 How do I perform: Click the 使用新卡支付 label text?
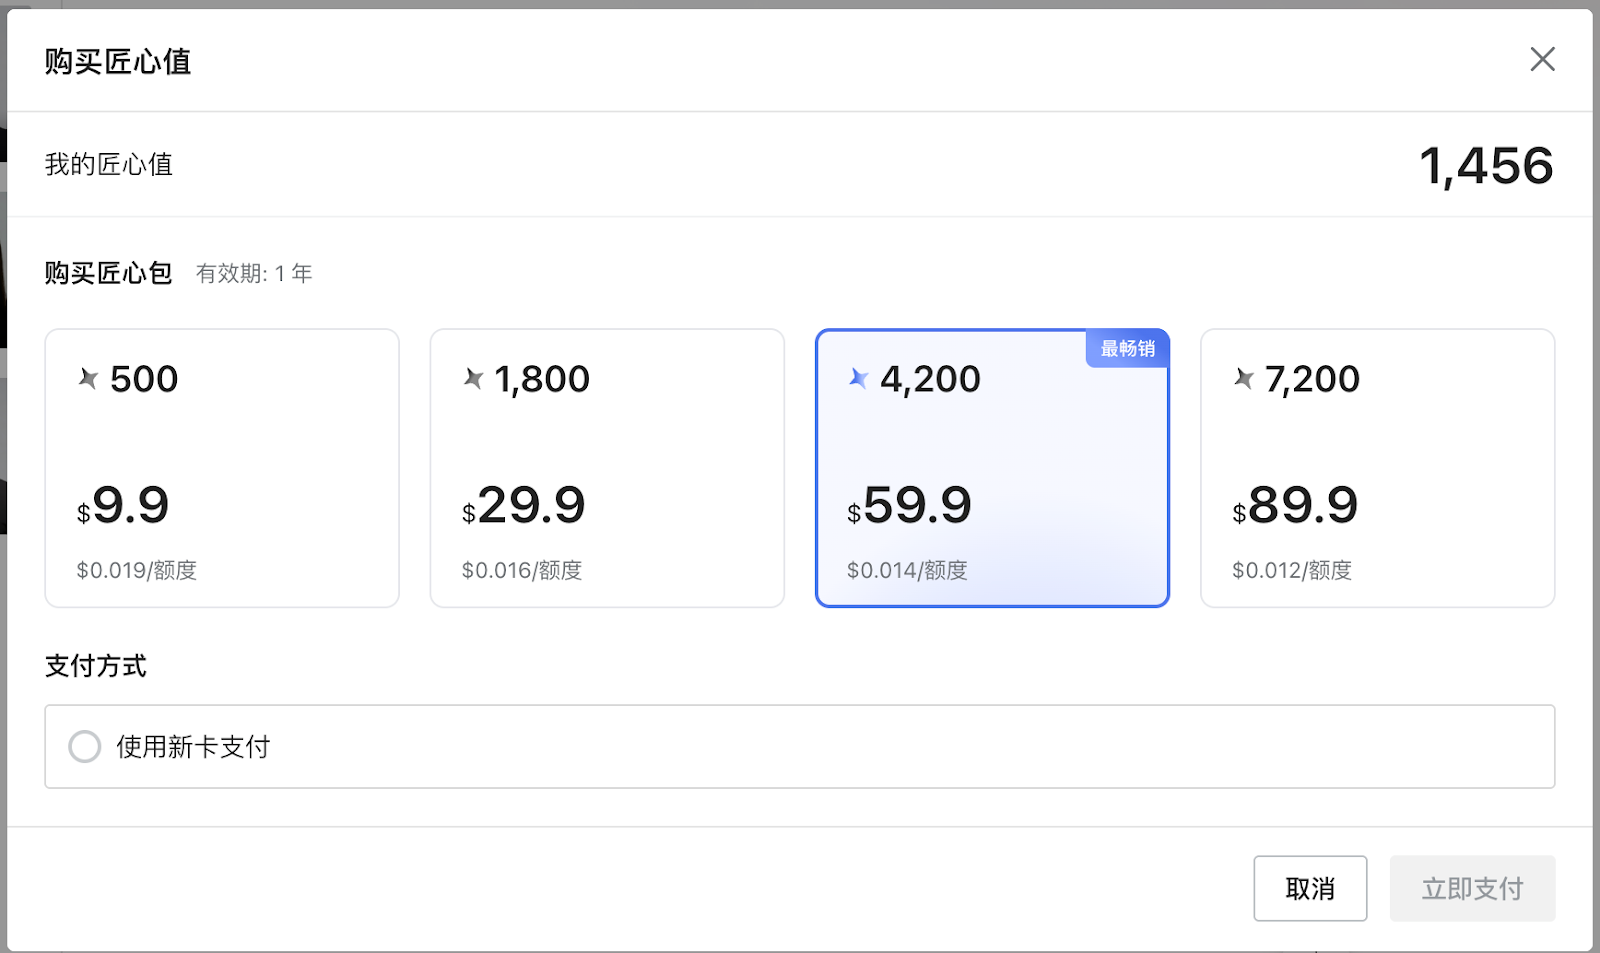click(193, 747)
